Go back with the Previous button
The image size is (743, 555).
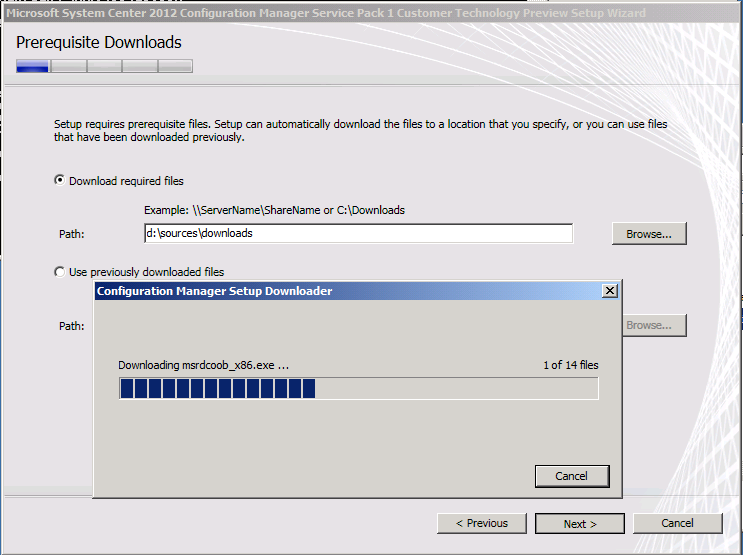point(481,523)
